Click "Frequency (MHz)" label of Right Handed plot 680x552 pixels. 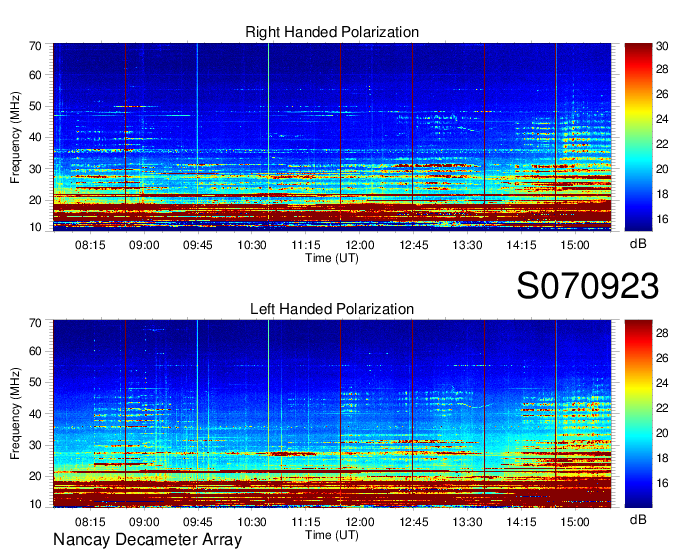[x=15, y=137]
